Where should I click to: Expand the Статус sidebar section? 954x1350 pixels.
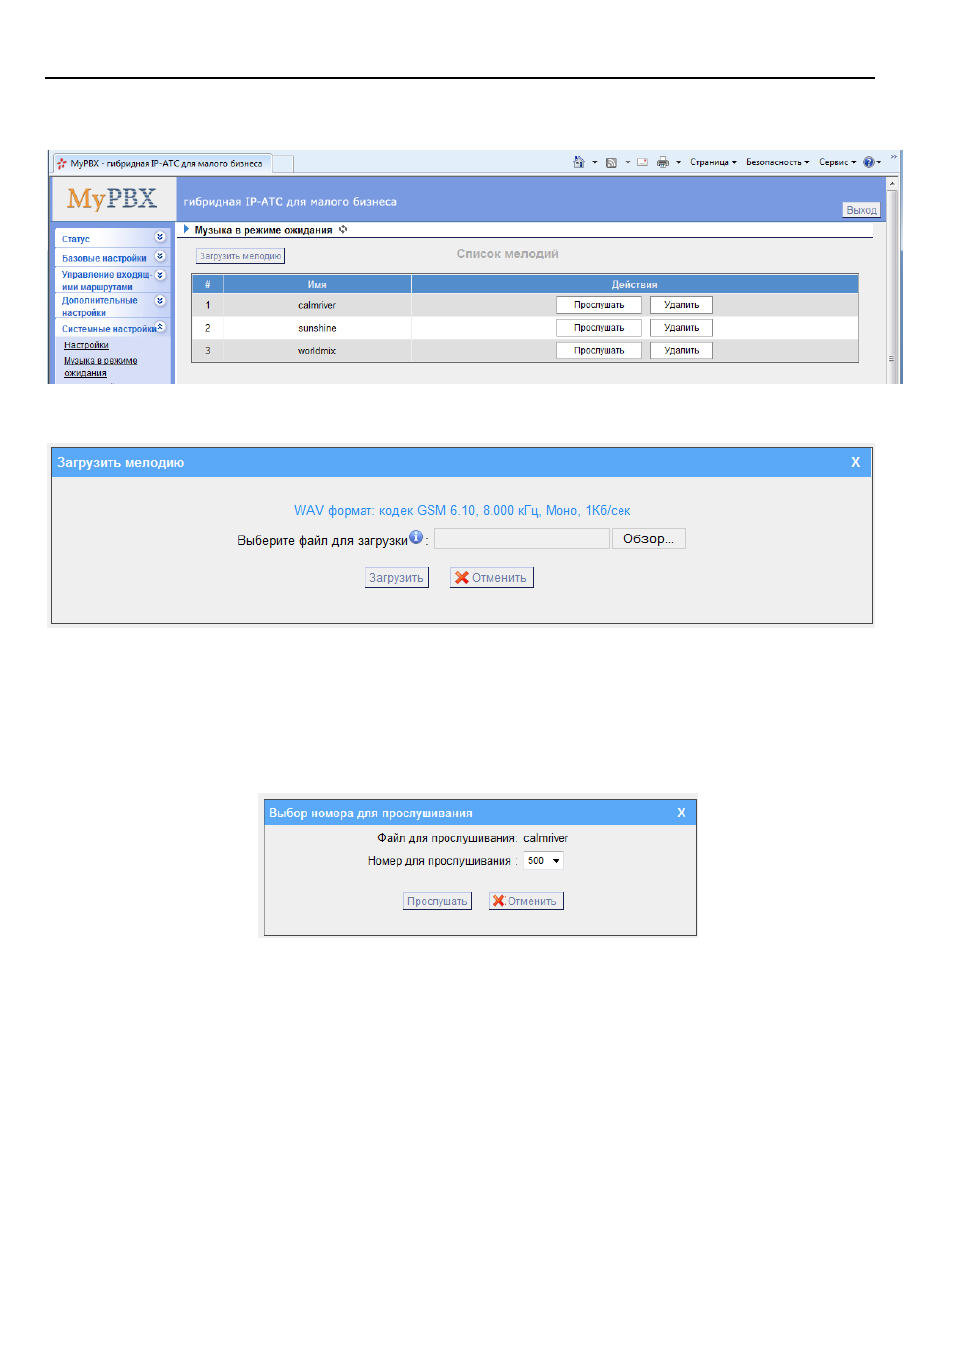160,237
